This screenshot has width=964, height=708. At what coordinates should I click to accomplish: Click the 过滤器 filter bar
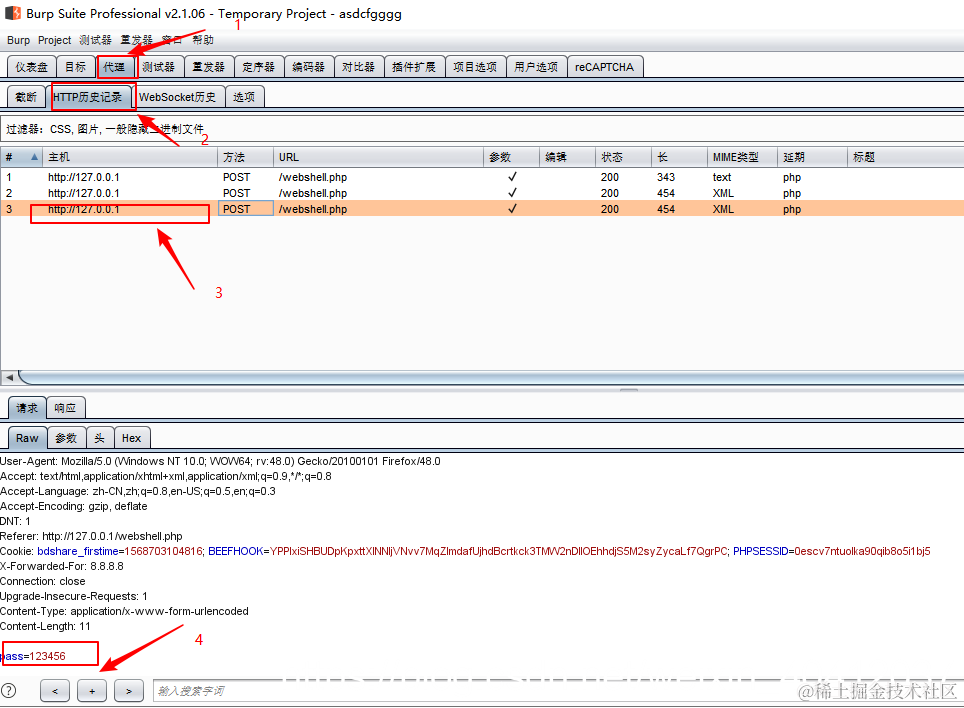pyautogui.click(x=482, y=129)
